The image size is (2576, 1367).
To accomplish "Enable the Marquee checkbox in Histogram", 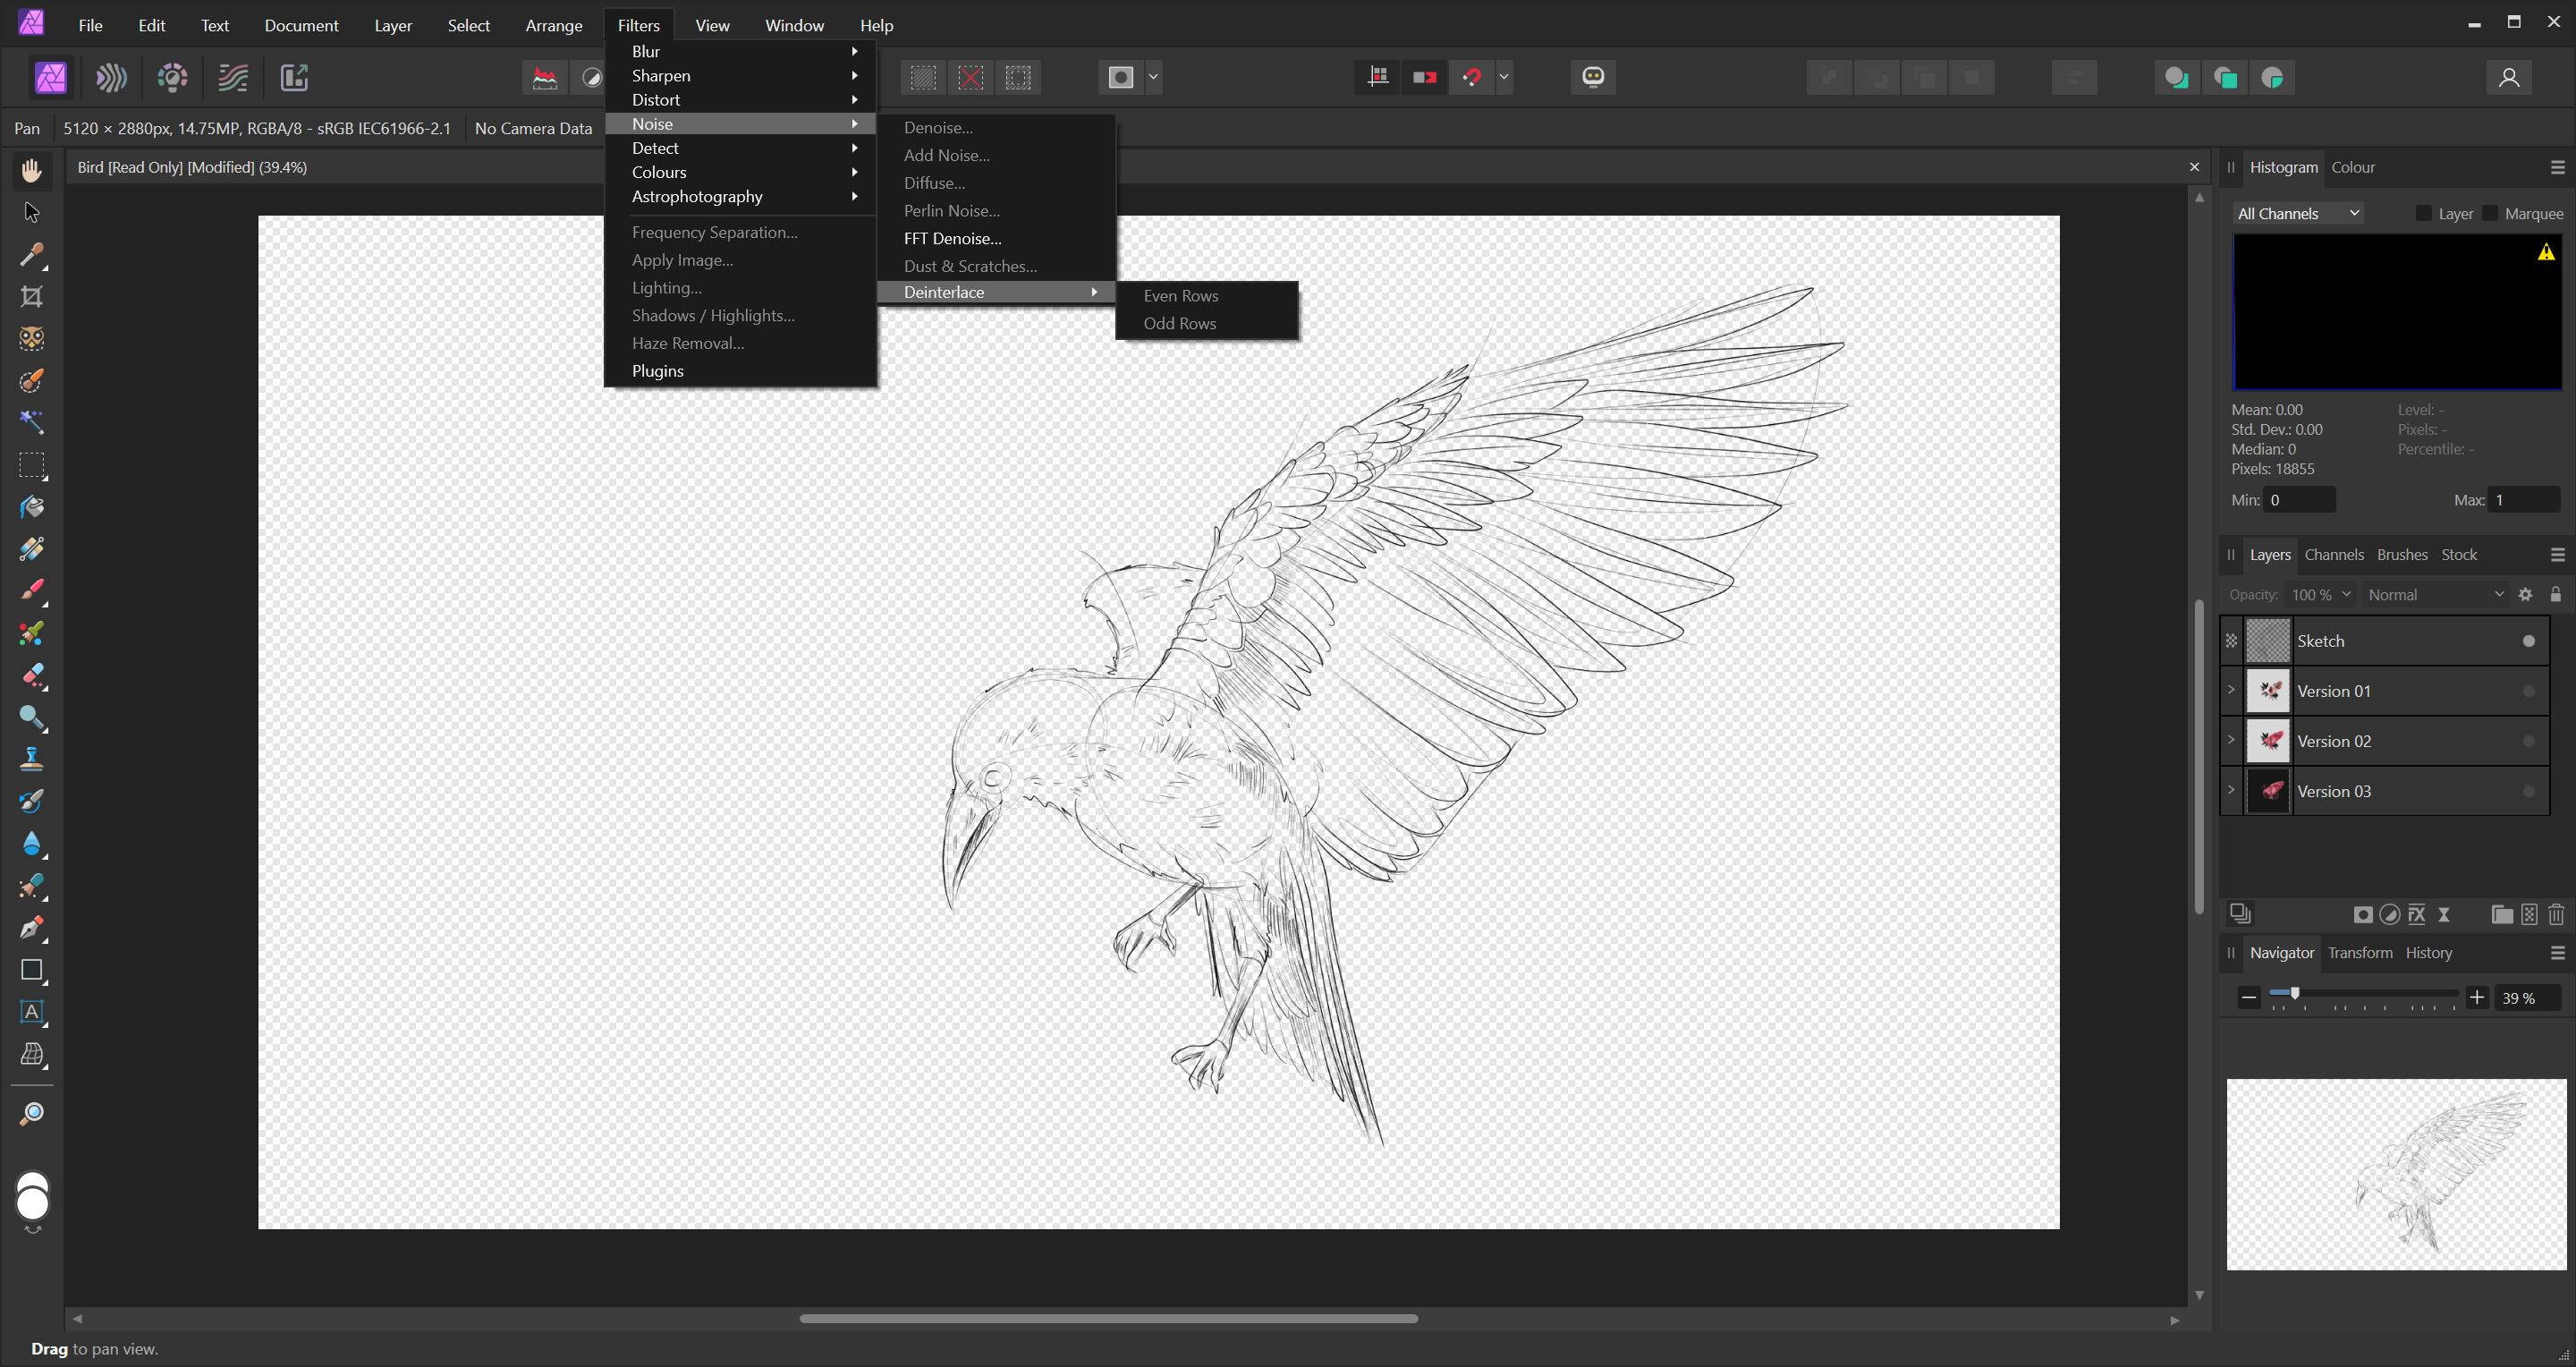I will 2490,213.
